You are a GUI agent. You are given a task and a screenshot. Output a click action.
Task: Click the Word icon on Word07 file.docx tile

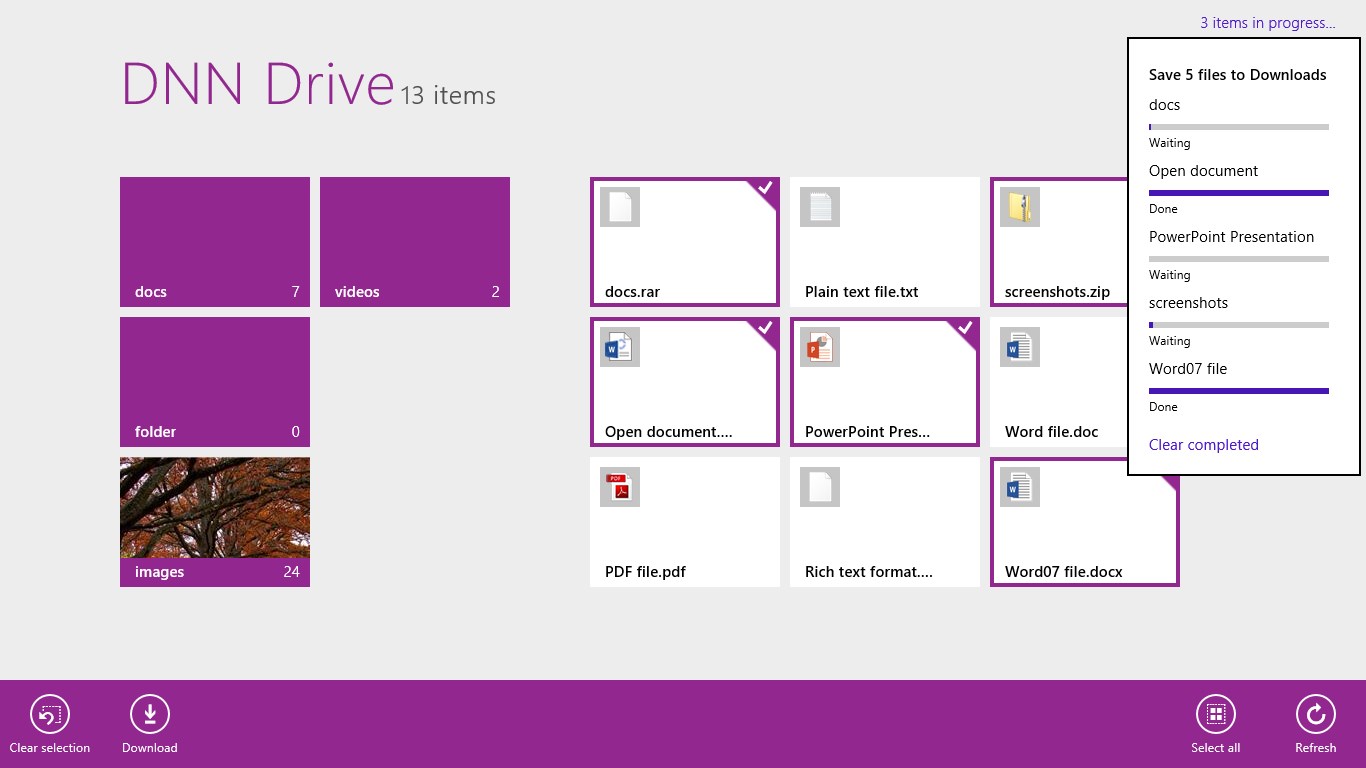point(1020,487)
